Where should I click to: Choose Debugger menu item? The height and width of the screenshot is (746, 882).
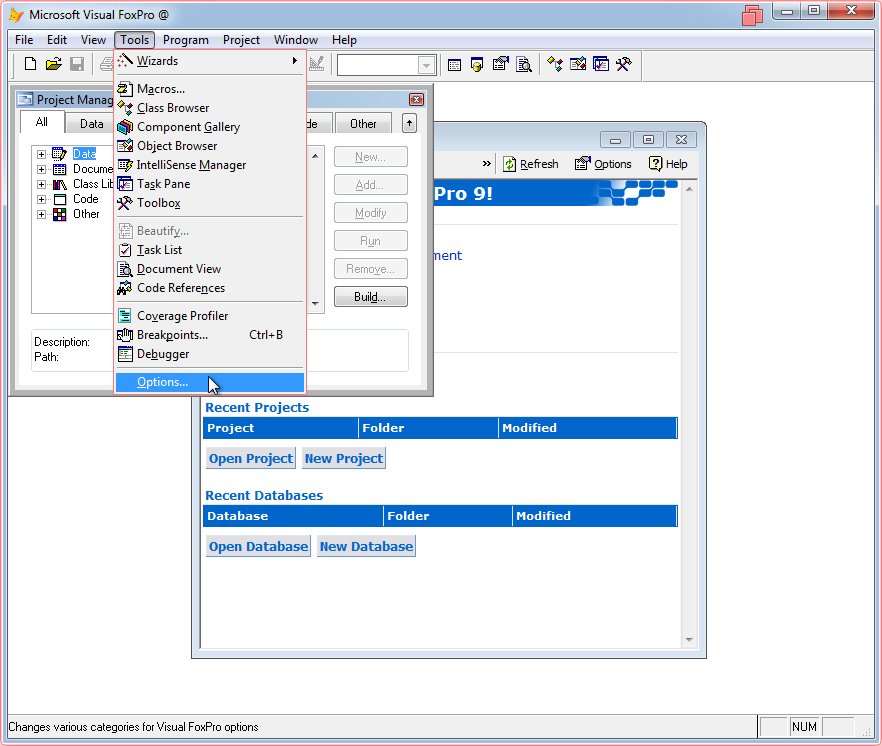pos(210,354)
